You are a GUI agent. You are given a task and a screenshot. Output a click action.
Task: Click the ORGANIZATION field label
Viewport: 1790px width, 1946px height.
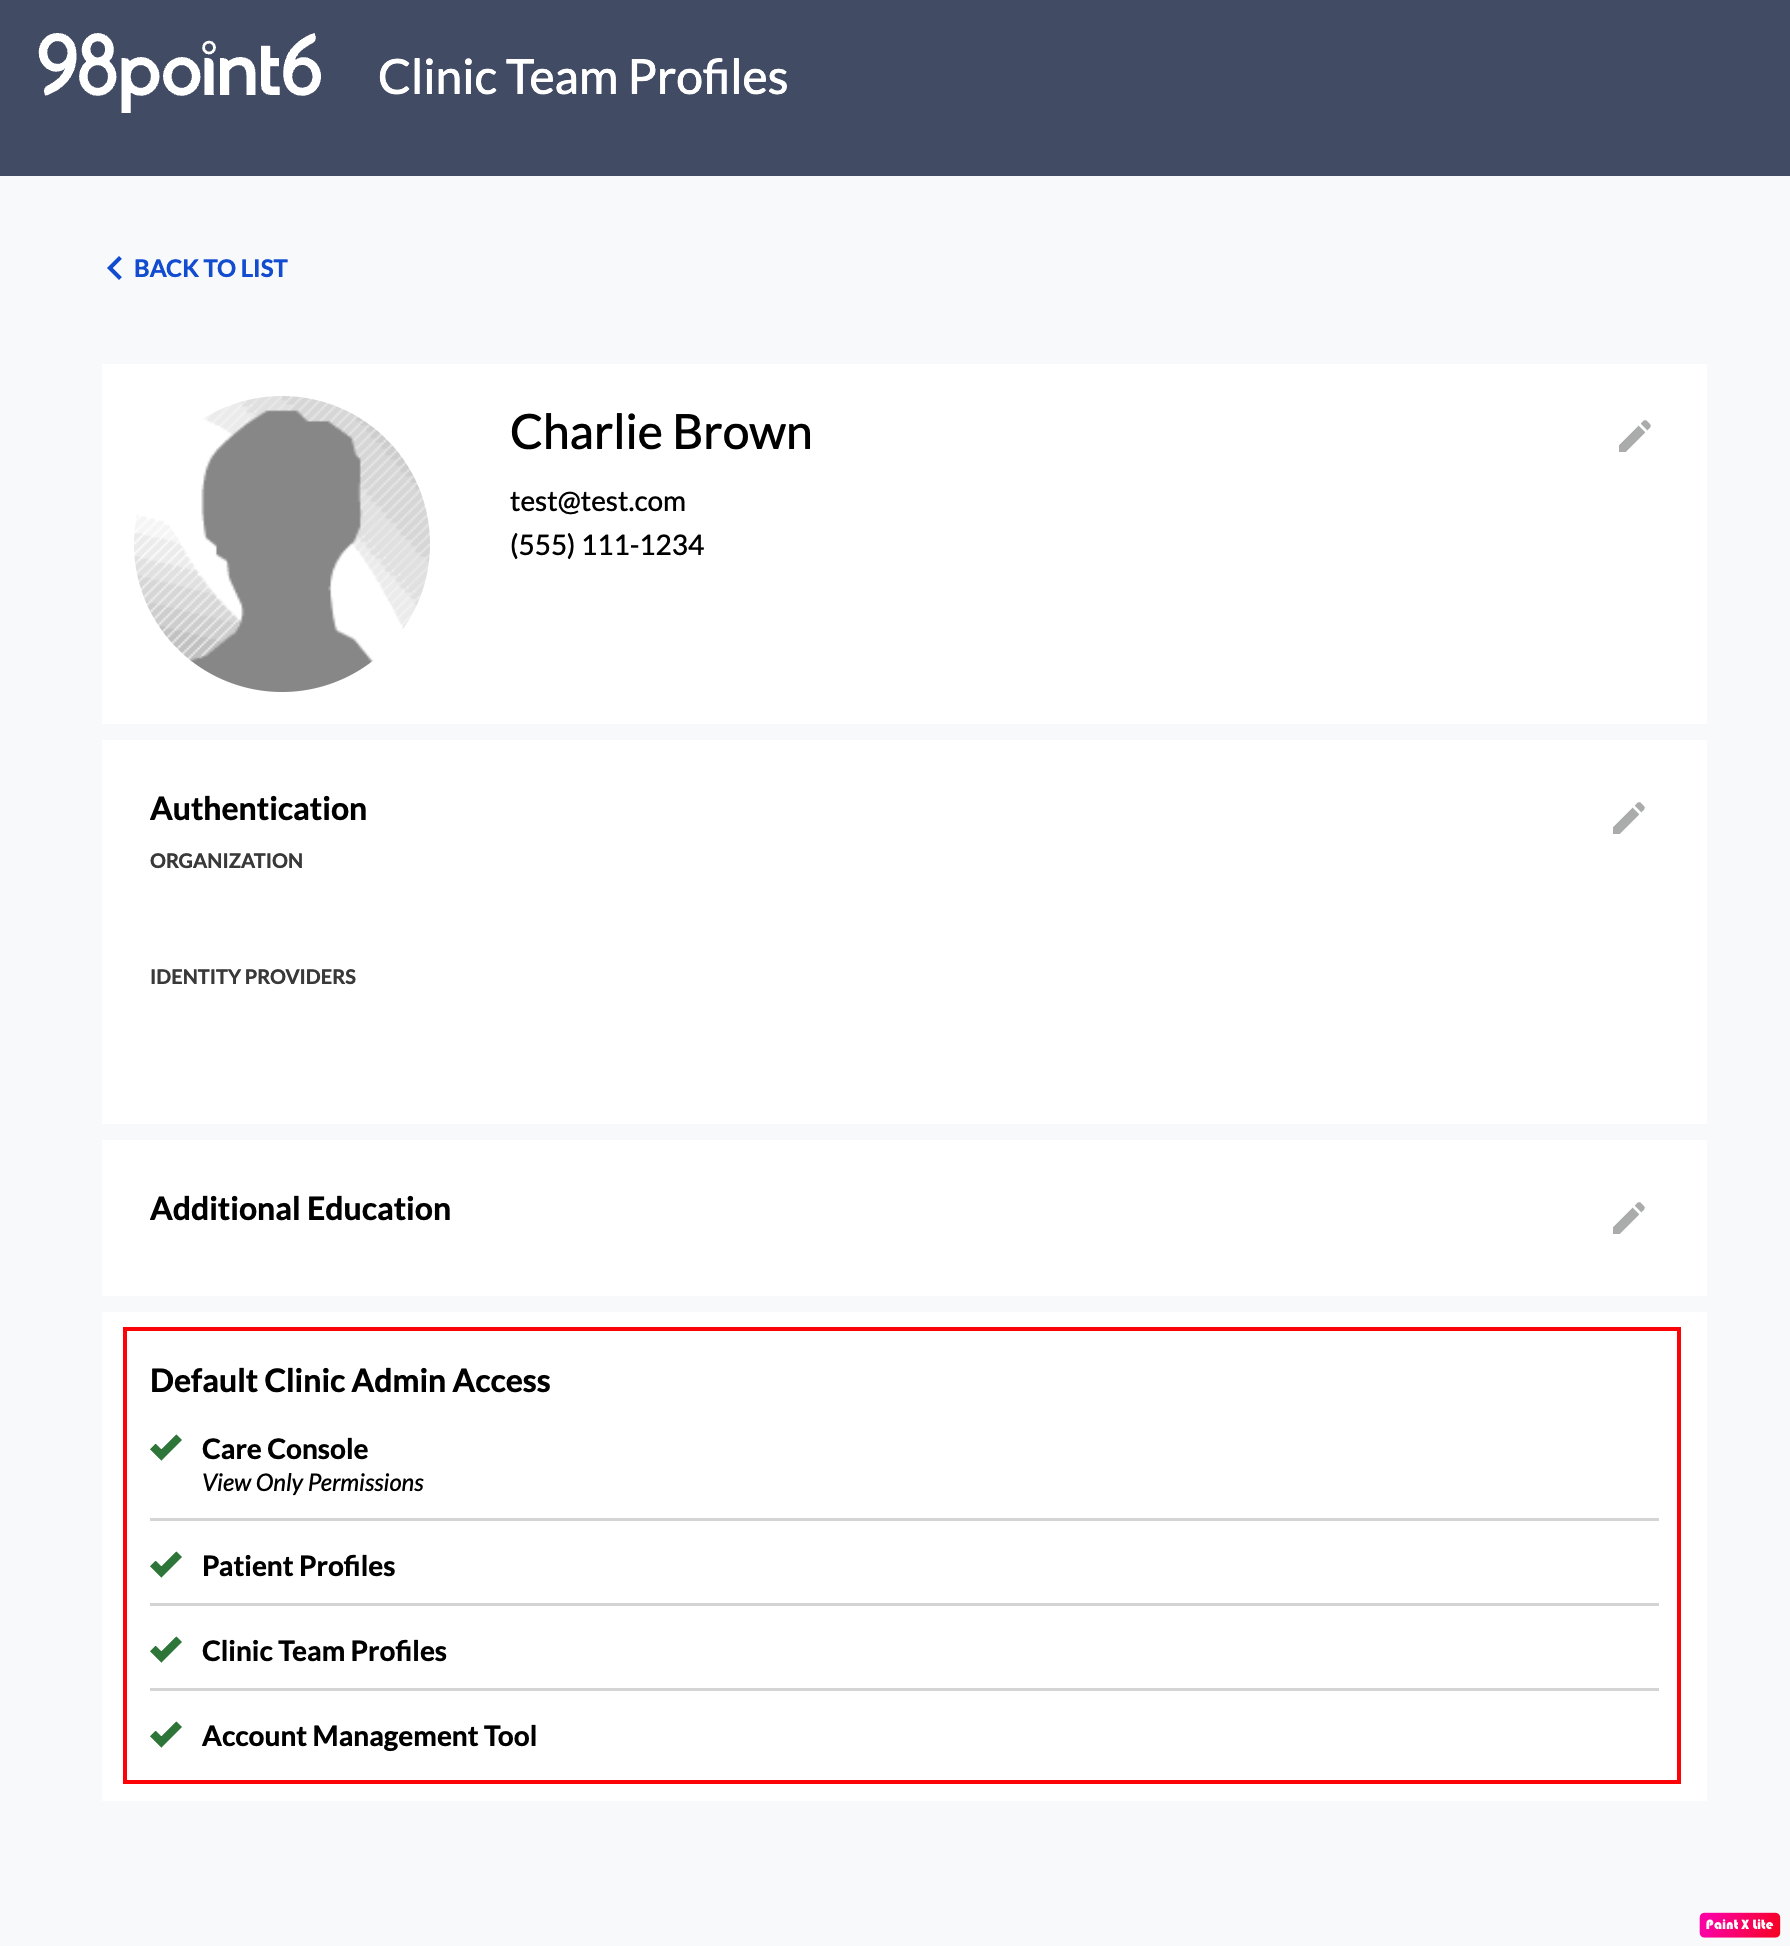coord(226,861)
